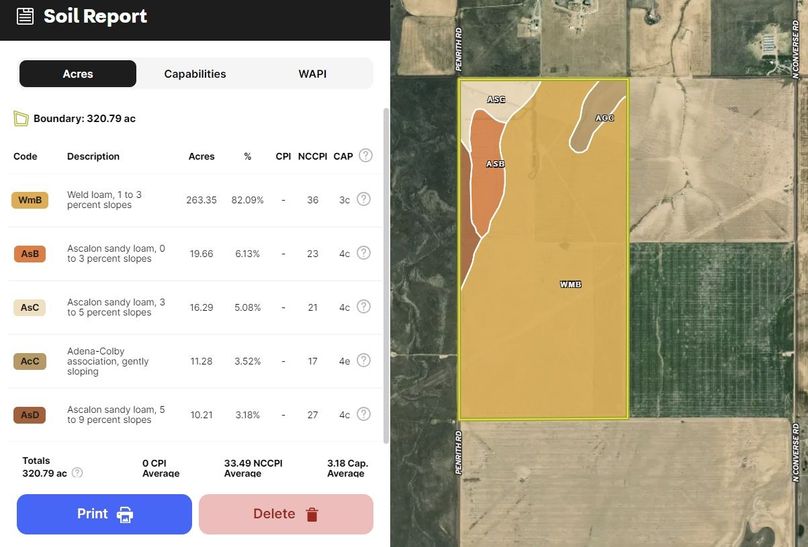Click the AsB orange soil code badge
Image resolution: width=808 pixels, height=547 pixels.
tap(30, 254)
